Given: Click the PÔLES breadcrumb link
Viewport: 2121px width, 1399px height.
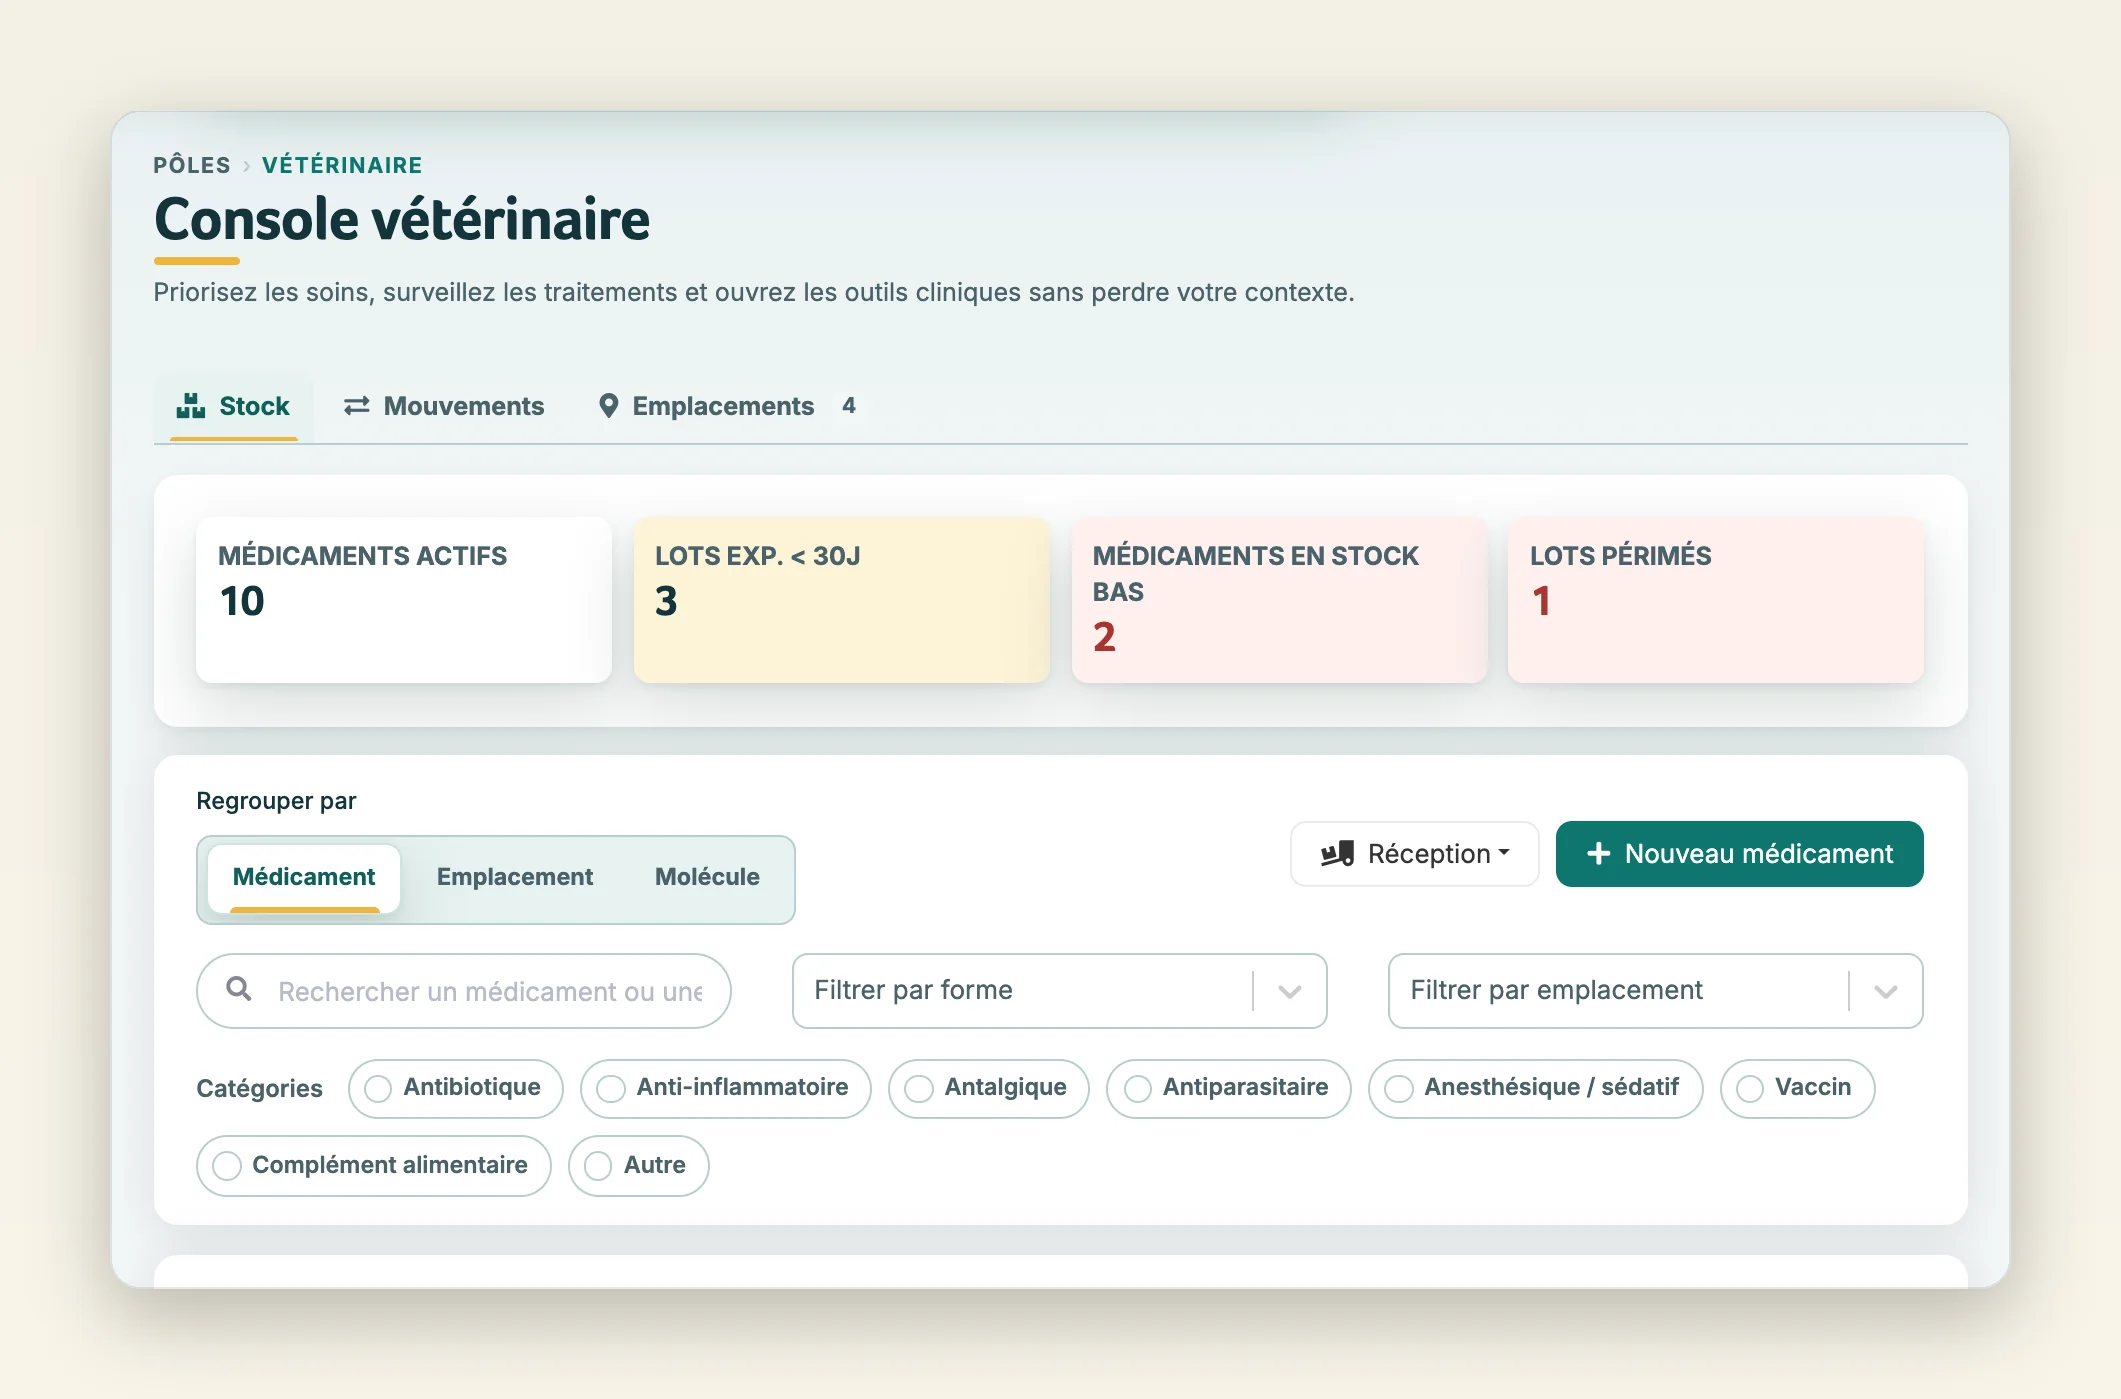Looking at the screenshot, I should [192, 165].
